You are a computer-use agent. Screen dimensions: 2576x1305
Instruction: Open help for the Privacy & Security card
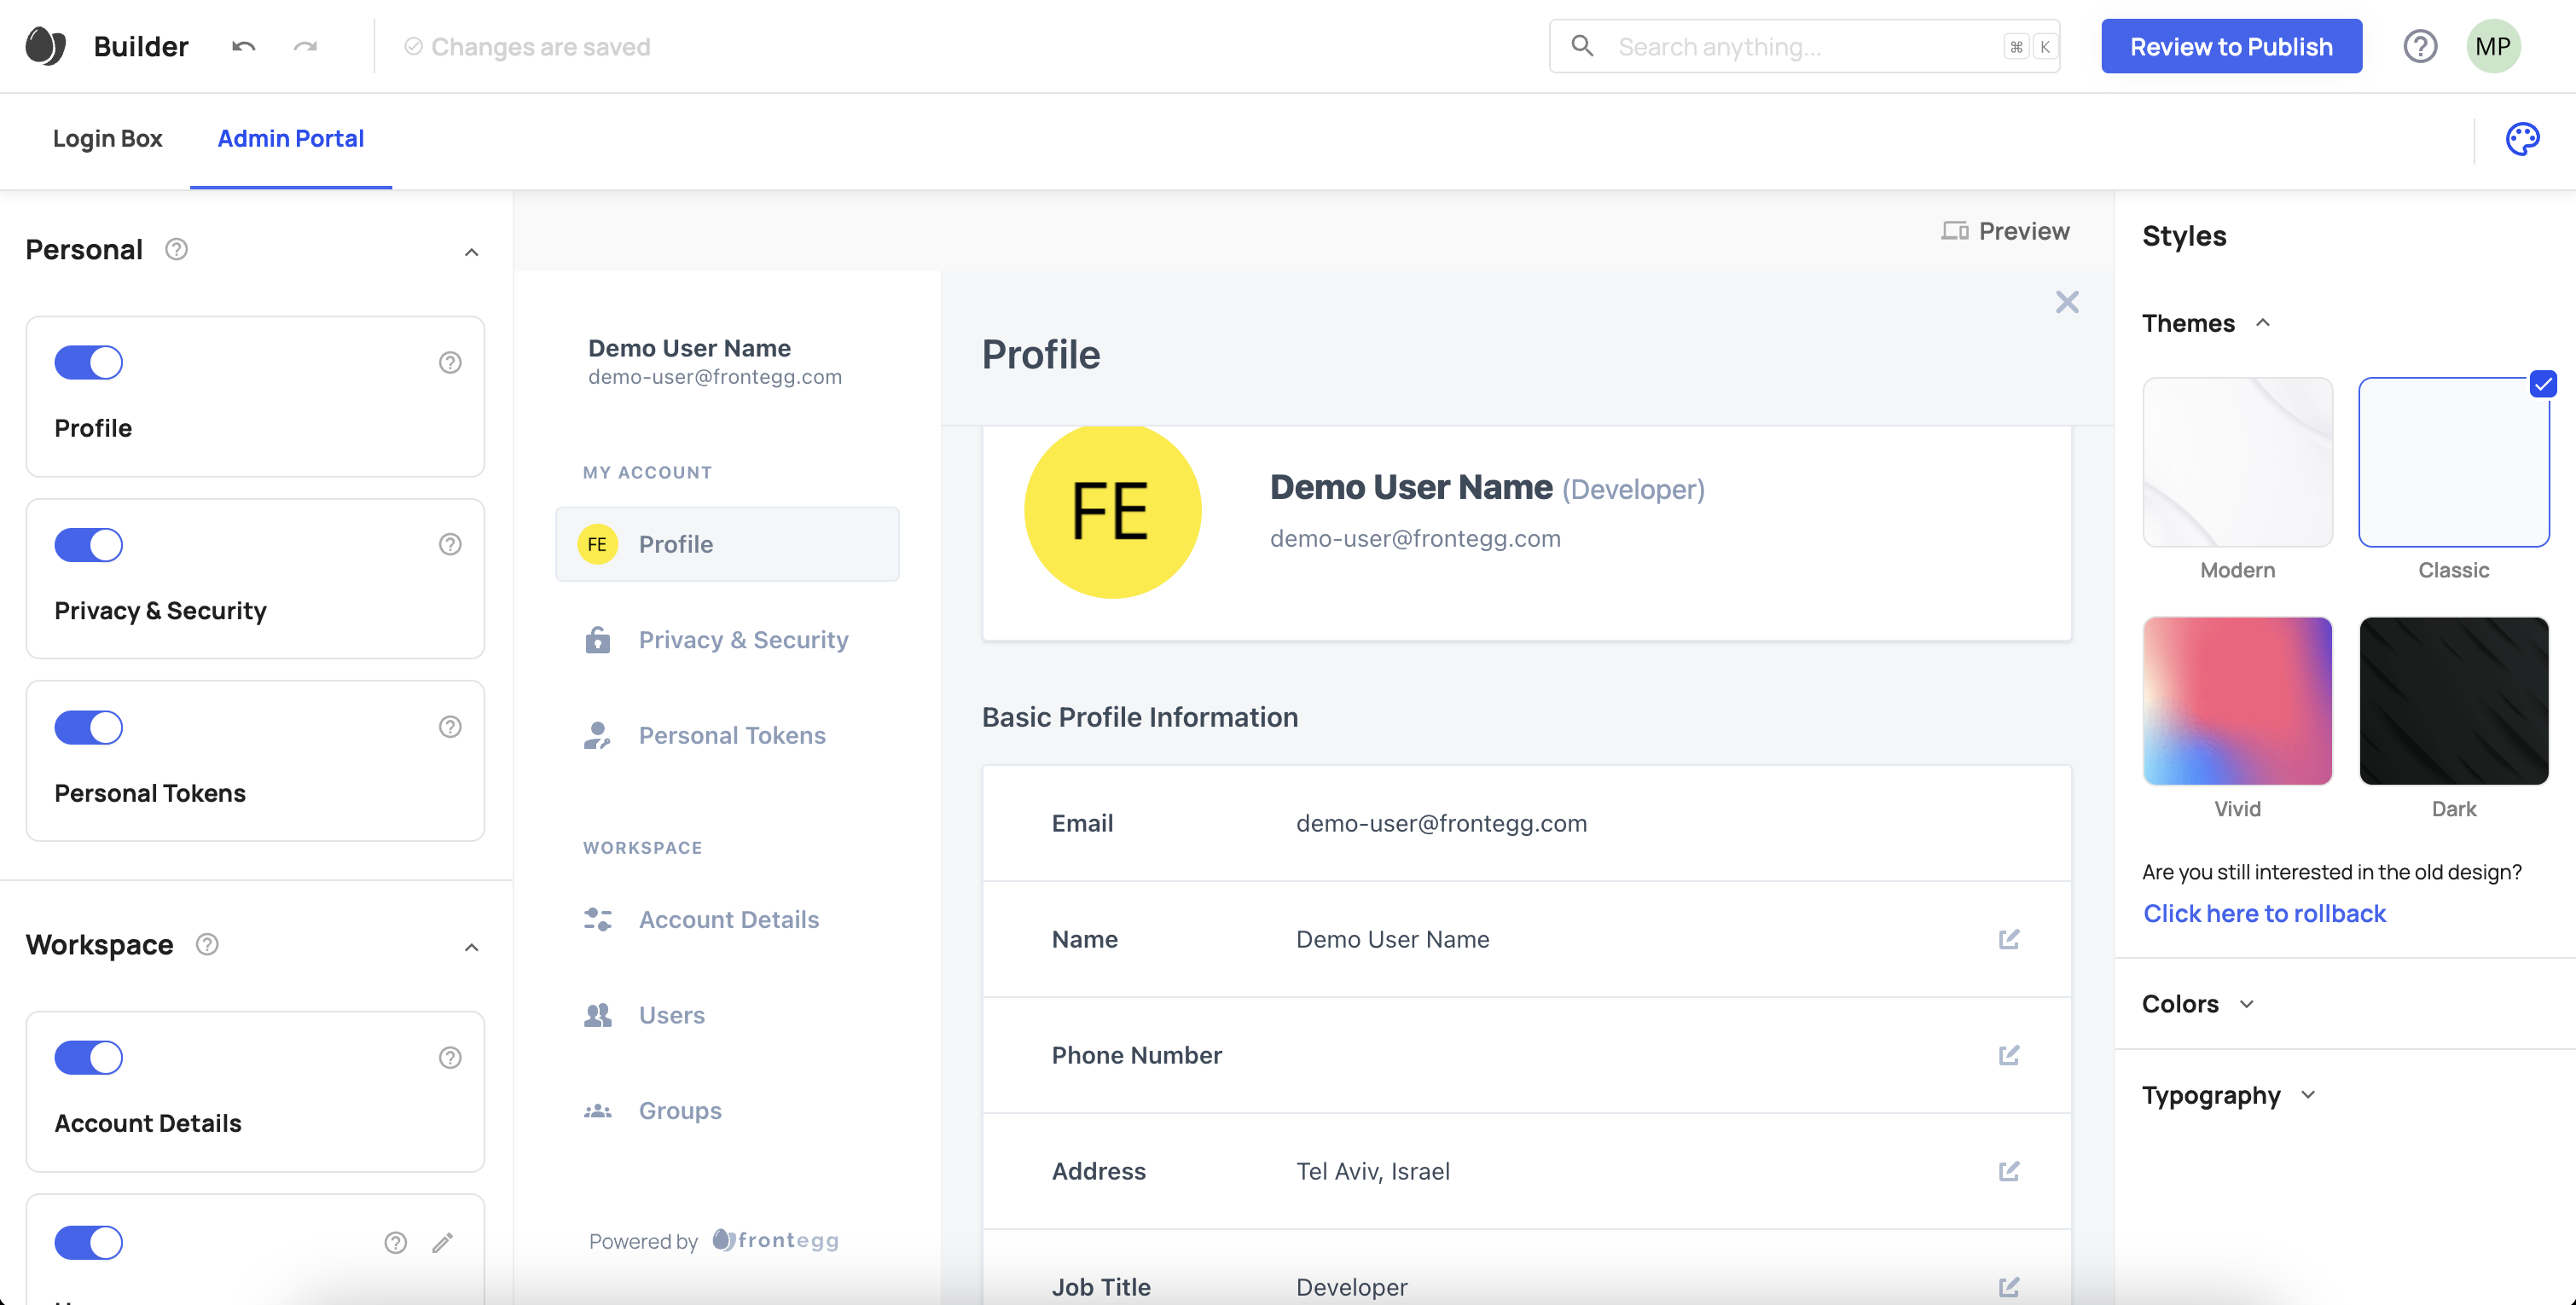(450, 545)
